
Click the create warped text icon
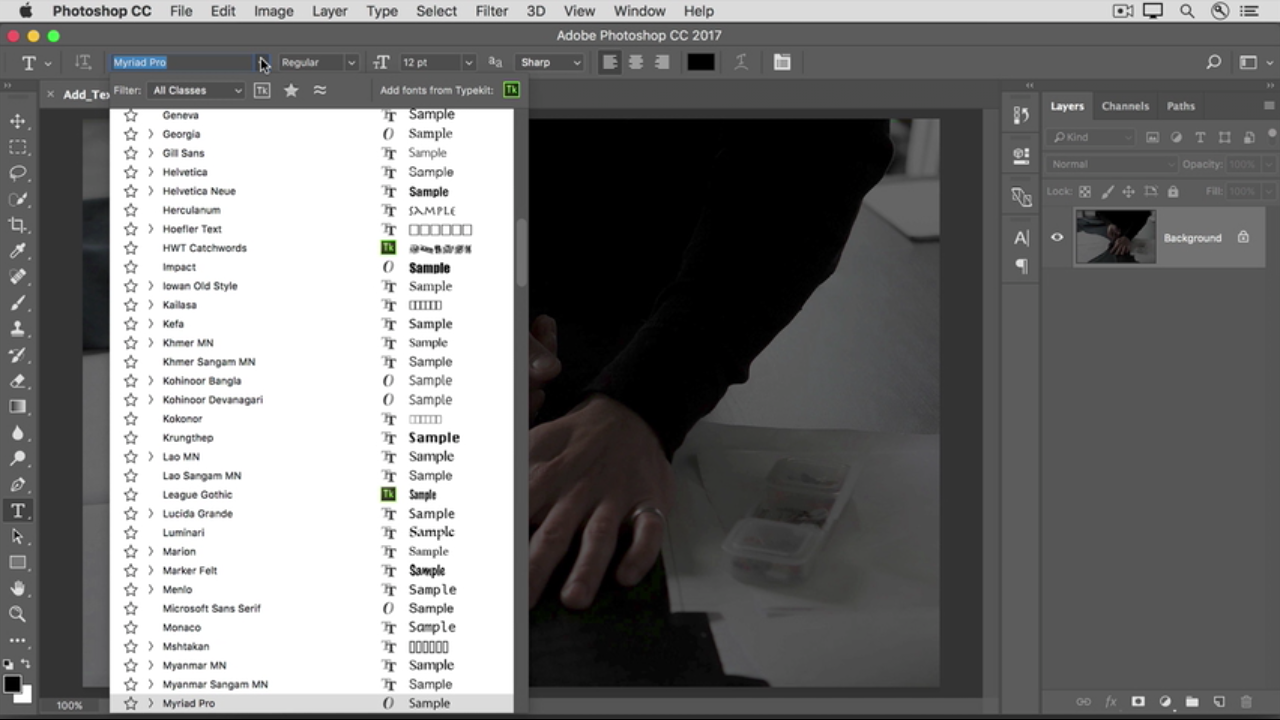tap(741, 62)
